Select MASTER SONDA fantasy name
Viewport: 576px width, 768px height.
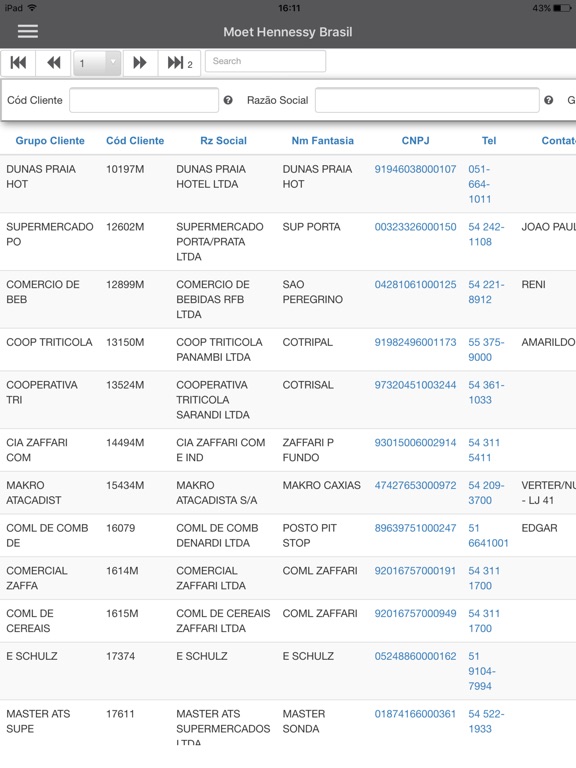pyautogui.click(x=304, y=721)
